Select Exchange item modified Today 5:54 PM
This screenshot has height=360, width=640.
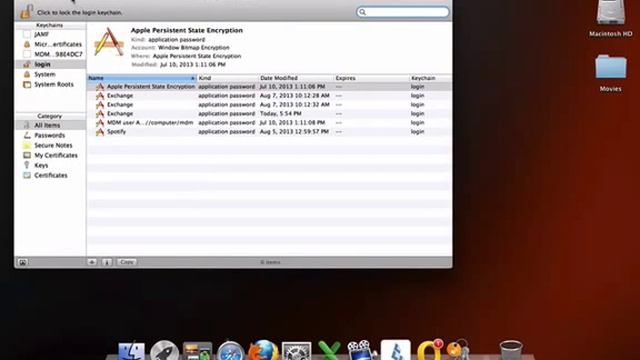point(269,113)
